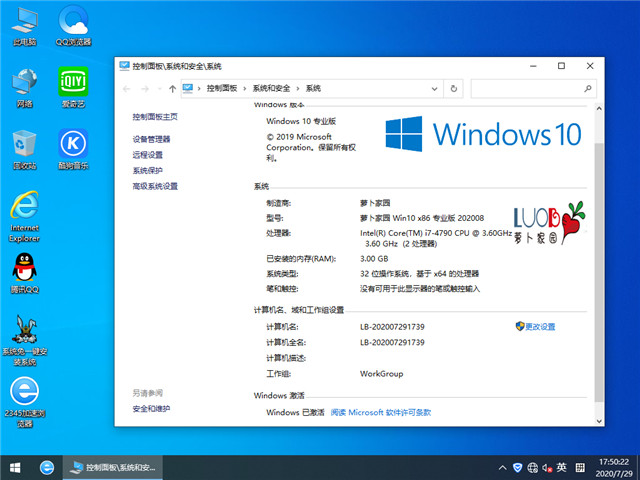
Task: Switch input language with the 英 indicator
Action: (x=562, y=467)
